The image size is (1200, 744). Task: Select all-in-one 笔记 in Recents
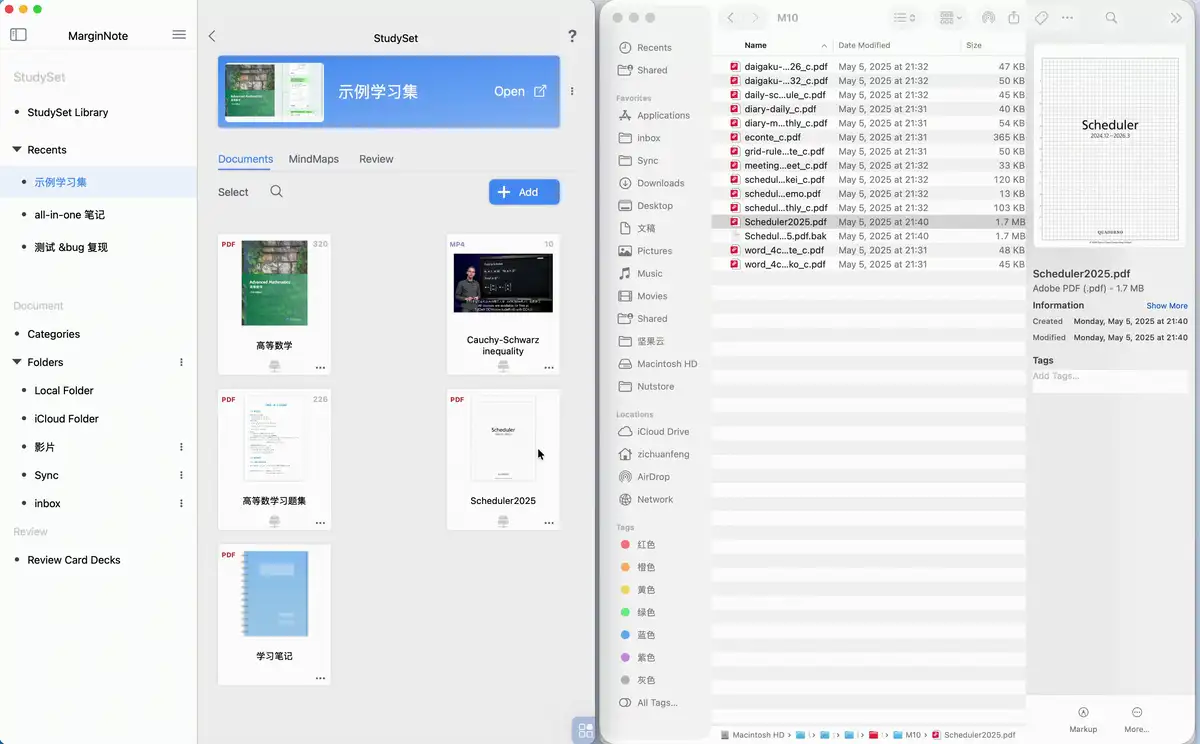[70, 215]
